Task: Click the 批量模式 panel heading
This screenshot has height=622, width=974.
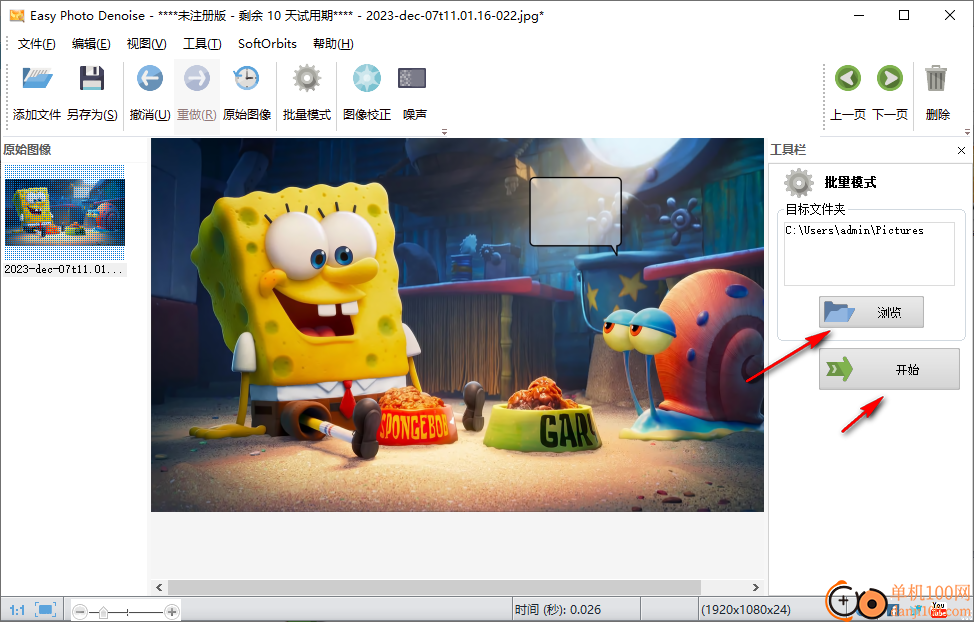Action: click(x=850, y=182)
